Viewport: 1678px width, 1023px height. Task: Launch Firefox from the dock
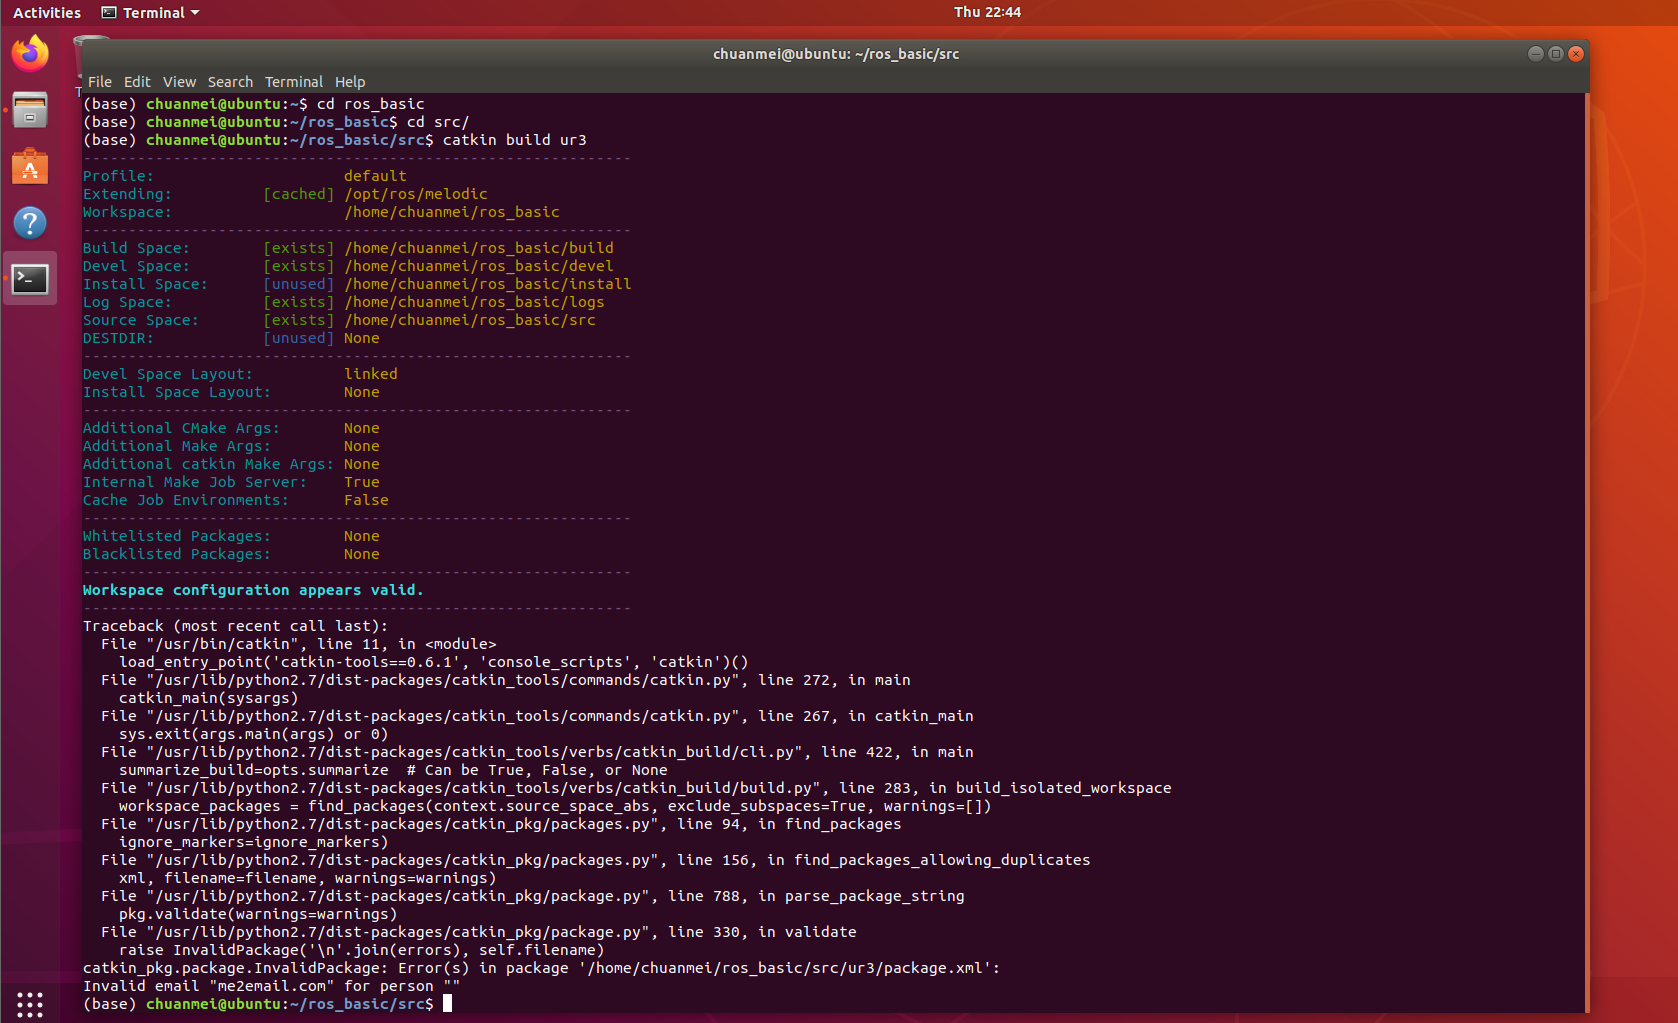(30, 53)
